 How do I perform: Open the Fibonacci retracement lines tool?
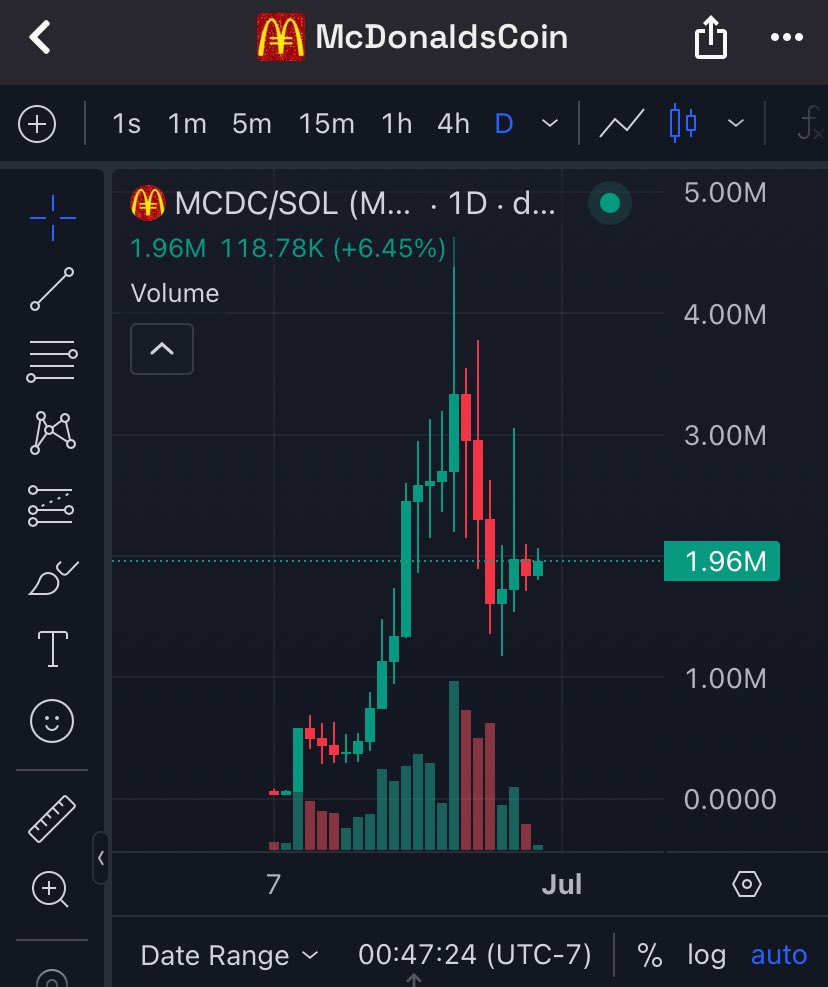click(x=52, y=361)
